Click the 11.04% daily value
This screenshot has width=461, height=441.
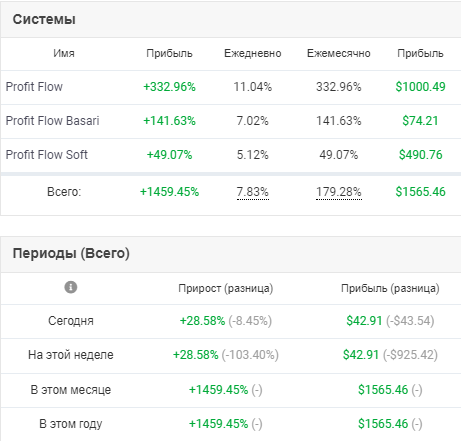pos(253,87)
